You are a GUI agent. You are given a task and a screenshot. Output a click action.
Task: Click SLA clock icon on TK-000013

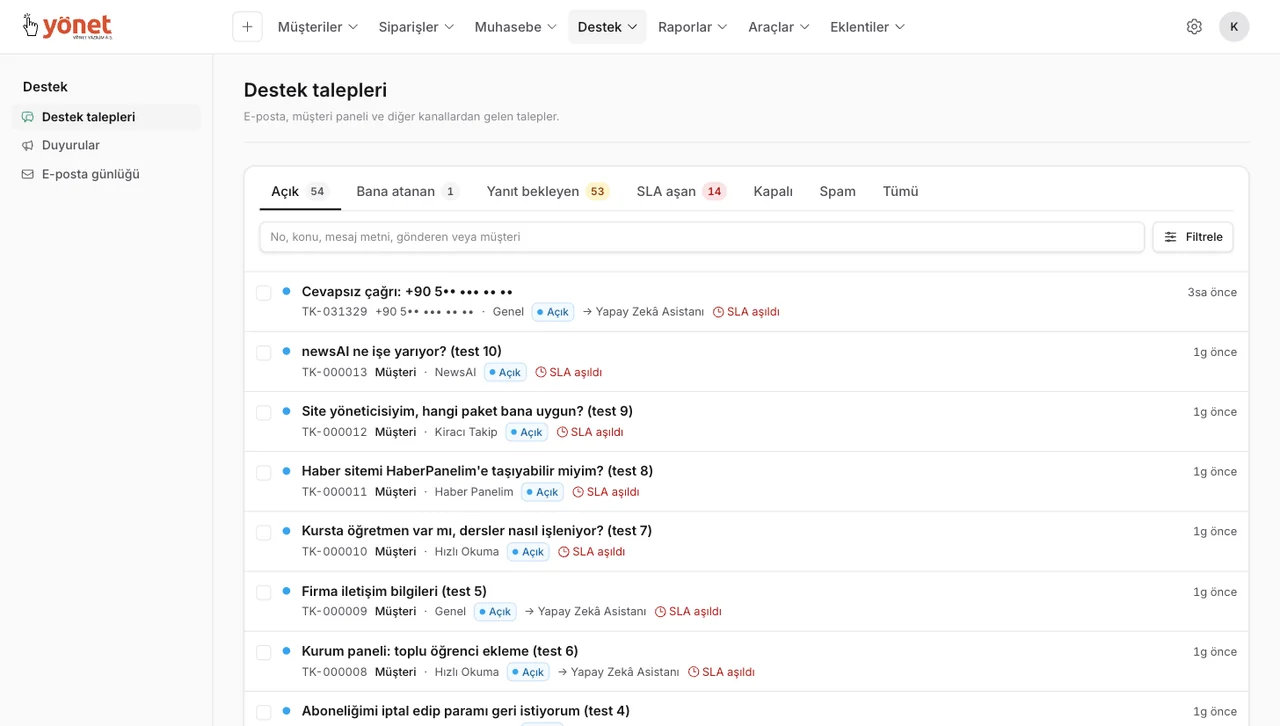(x=541, y=372)
